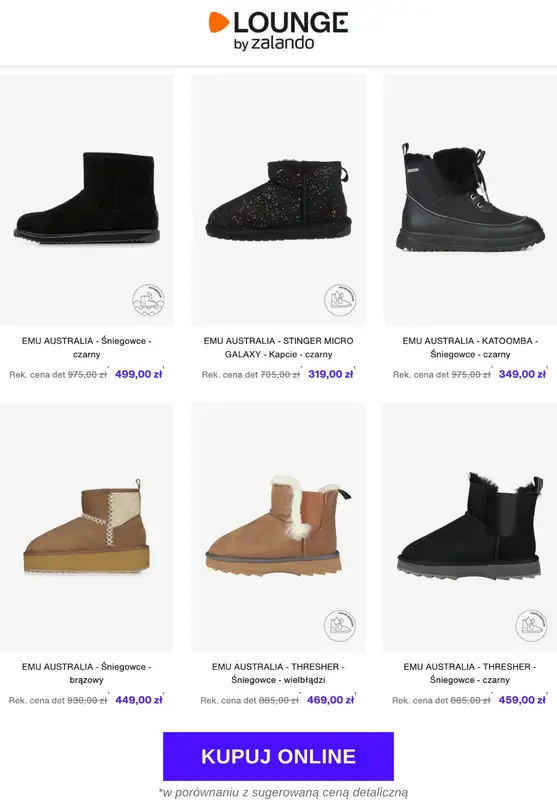The image size is (557, 800).
Task: Open EMU AUSTRALIA Śniegowce brązowy title link
Action: point(87,673)
